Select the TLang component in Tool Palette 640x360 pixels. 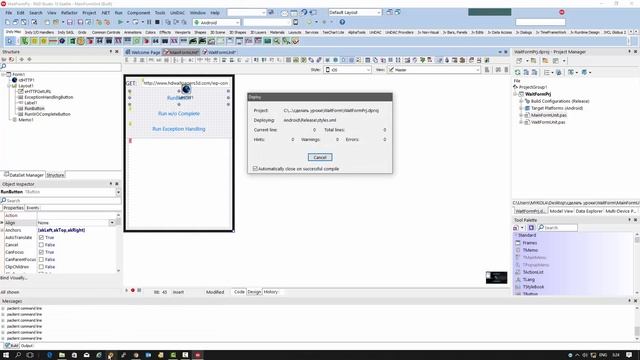pos(529,280)
